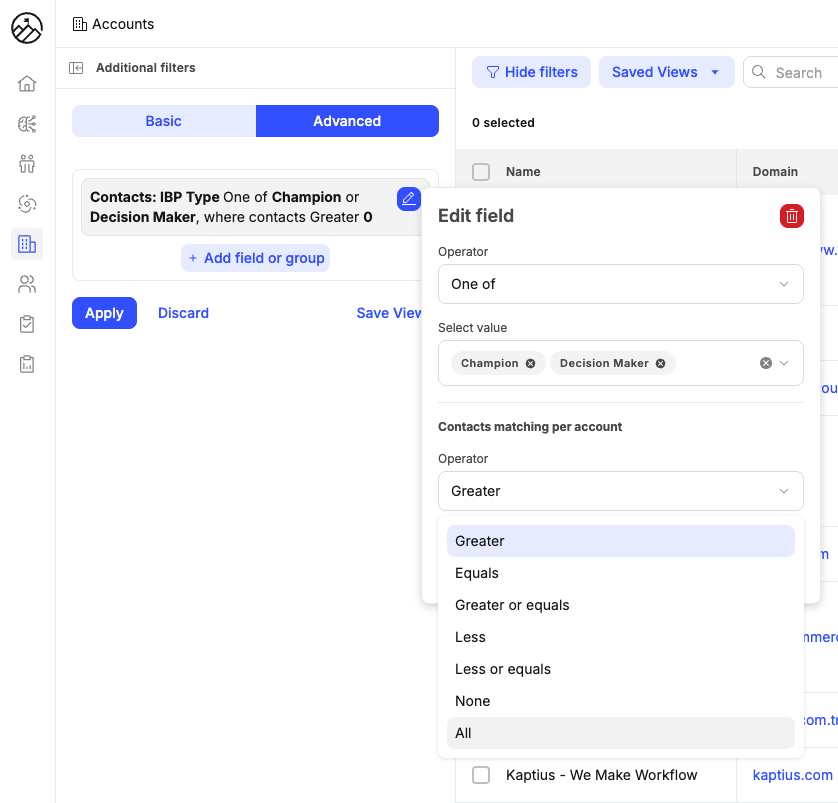The image size is (838, 803).
Task: Click the red delete trash icon
Action: click(x=791, y=216)
